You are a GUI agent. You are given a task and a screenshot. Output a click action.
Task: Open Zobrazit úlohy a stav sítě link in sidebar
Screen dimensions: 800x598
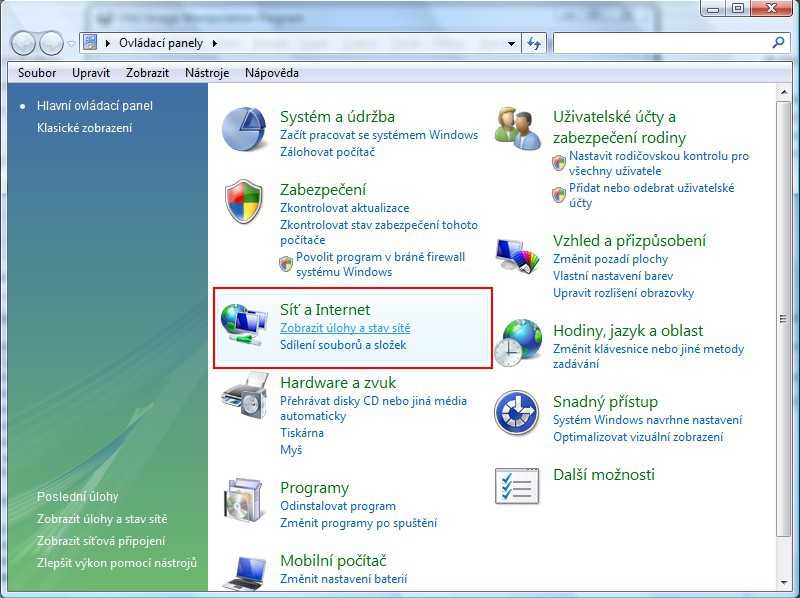[102, 519]
